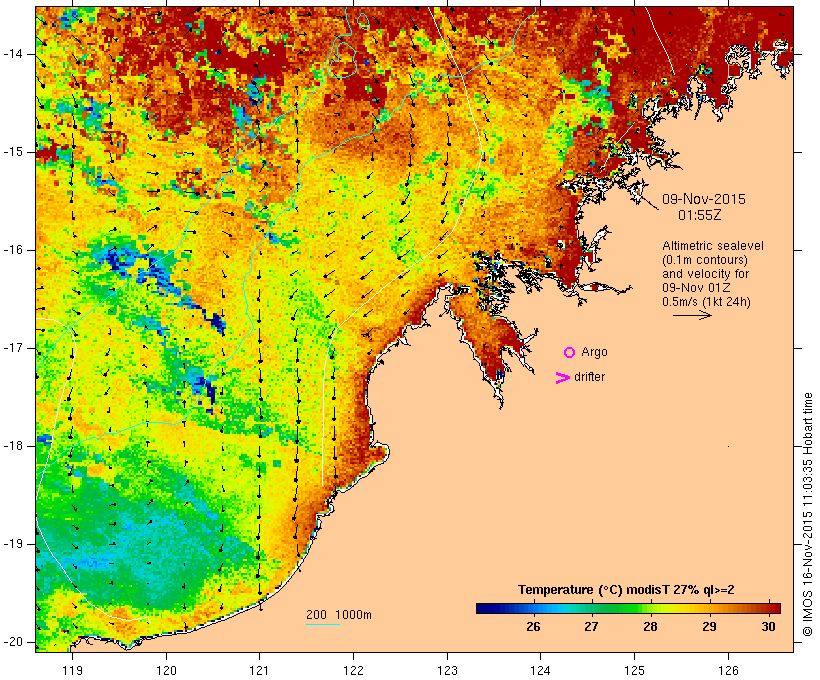Click the latitude axis label '-17'
The width and height of the screenshot is (820, 680).
point(12,348)
